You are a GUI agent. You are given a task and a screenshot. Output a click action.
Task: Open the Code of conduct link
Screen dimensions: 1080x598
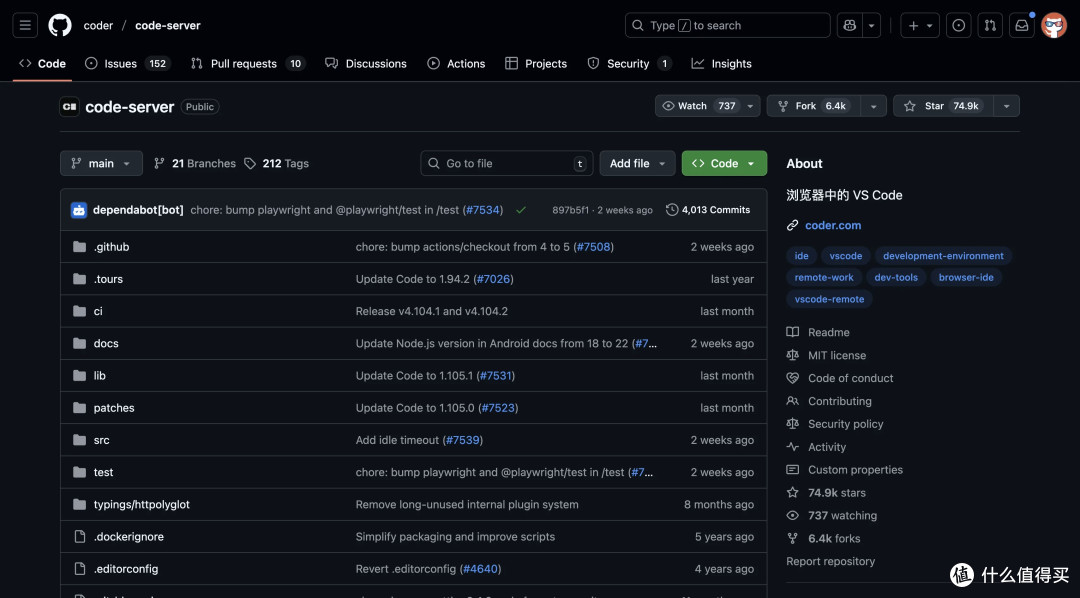pyautogui.click(x=851, y=378)
